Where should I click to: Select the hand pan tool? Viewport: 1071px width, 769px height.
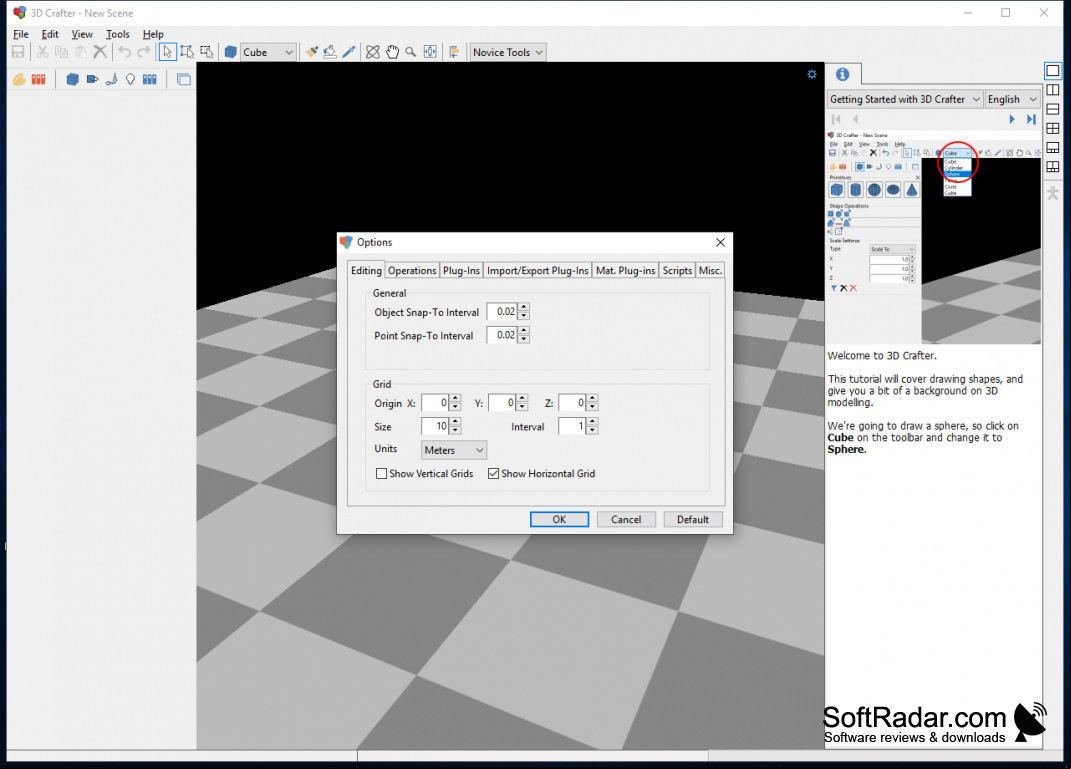392,52
